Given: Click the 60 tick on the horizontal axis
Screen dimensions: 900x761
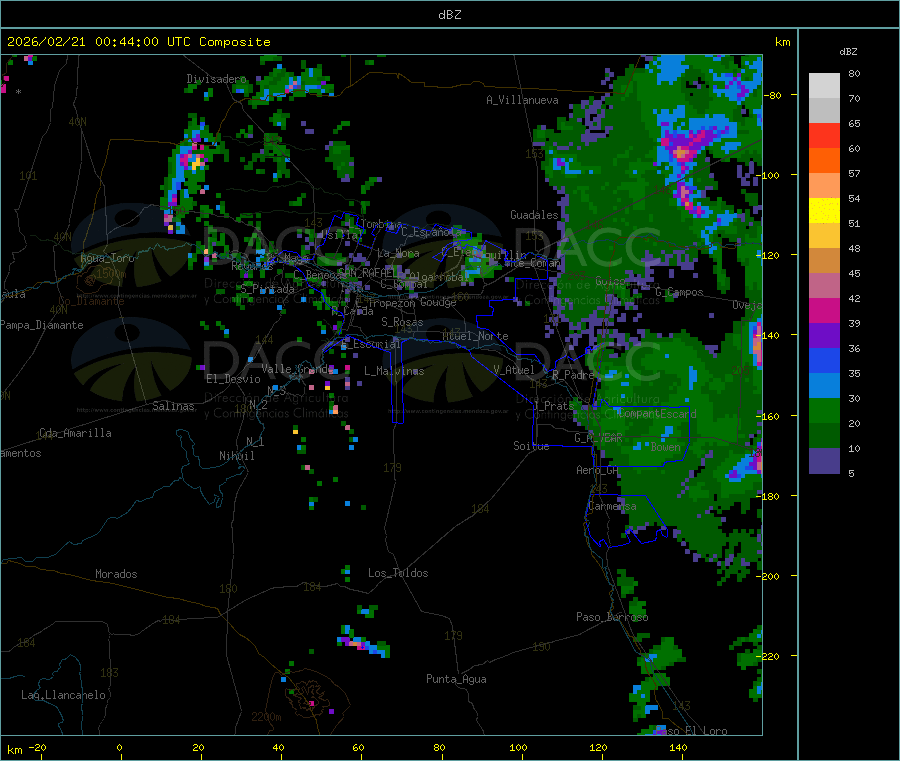Looking at the screenshot, I should click(x=358, y=747).
